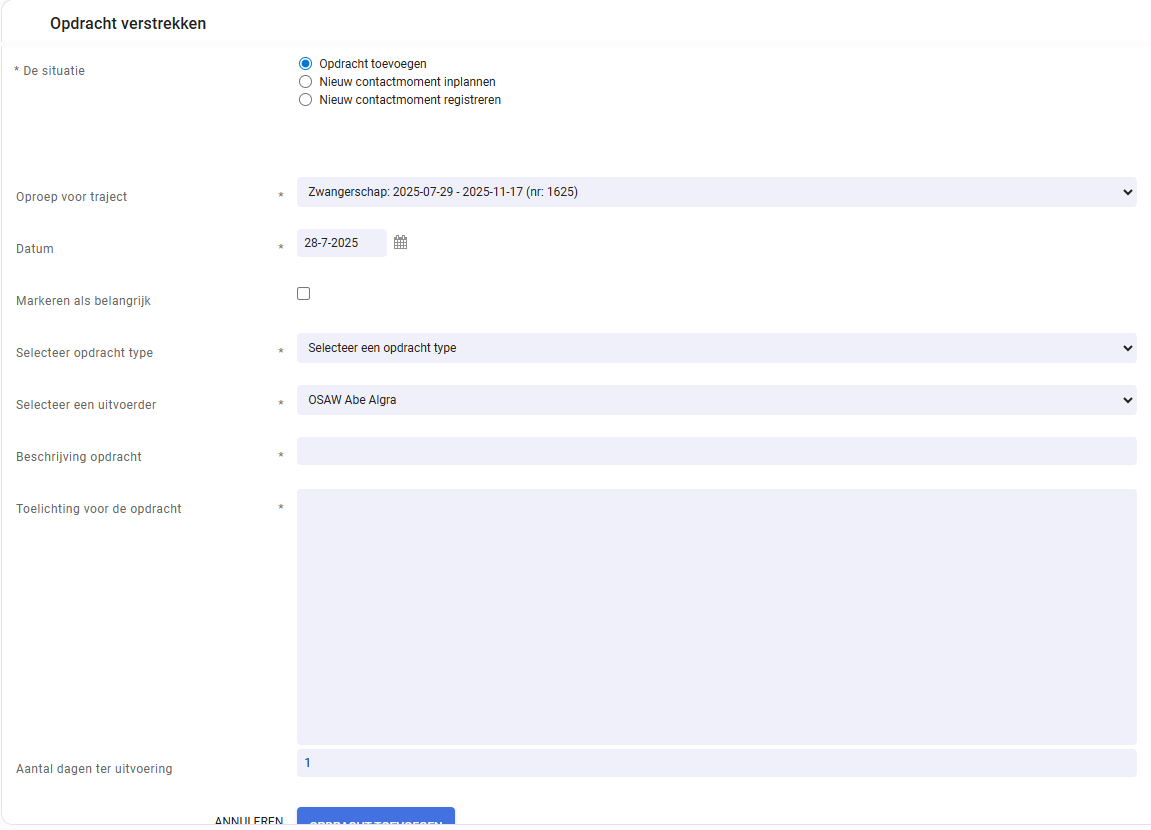Expand the Selecteer een opdracht type dropdown
Screen dimensions: 1151x830
pyautogui.click(x=716, y=348)
